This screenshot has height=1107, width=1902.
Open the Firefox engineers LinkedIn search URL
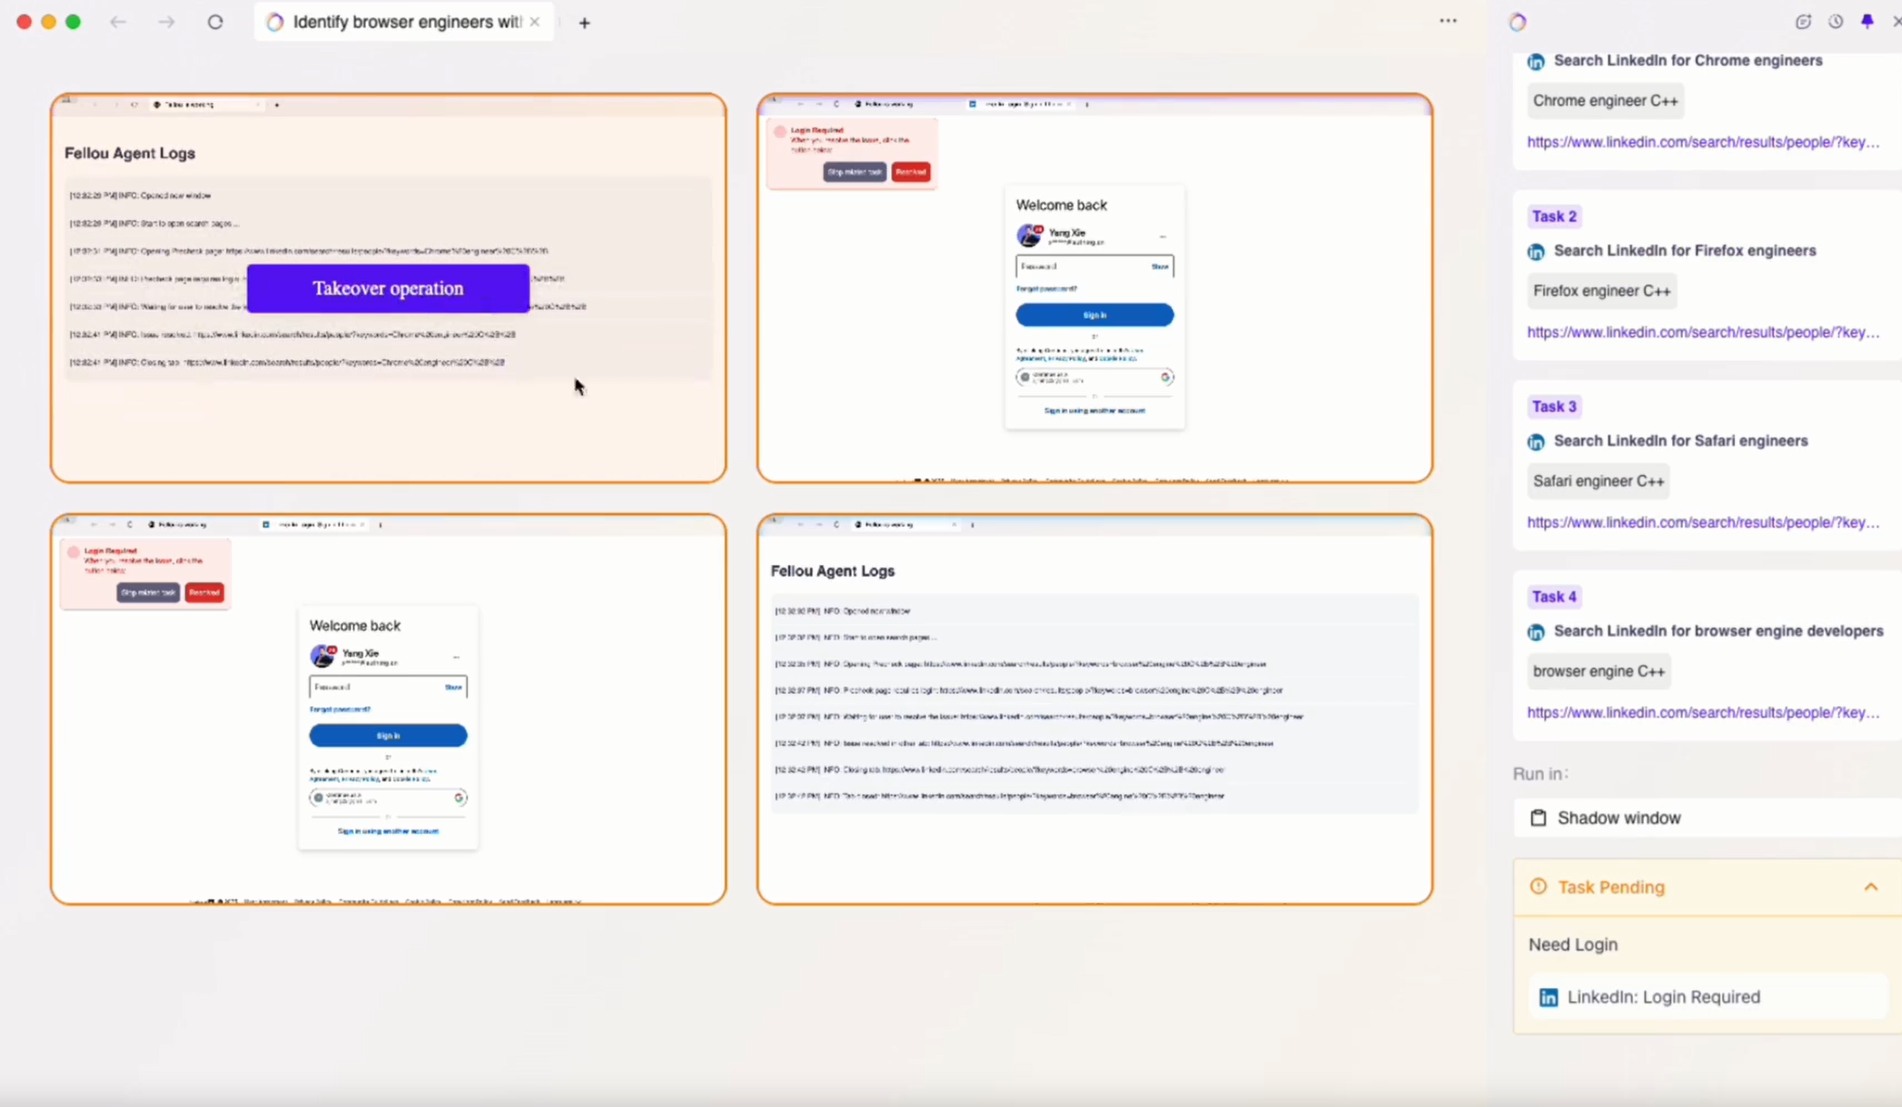click(1703, 332)
